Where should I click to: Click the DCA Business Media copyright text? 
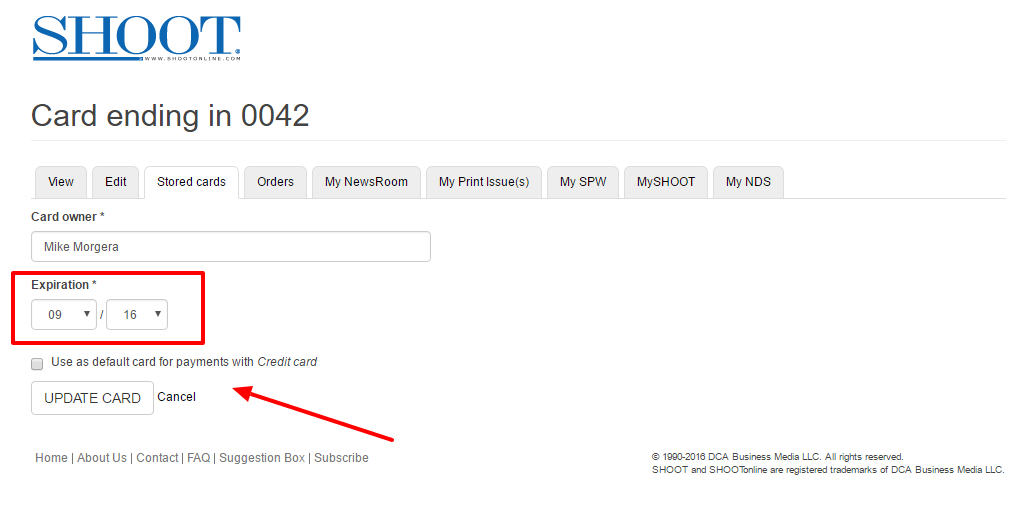[778, 456]
